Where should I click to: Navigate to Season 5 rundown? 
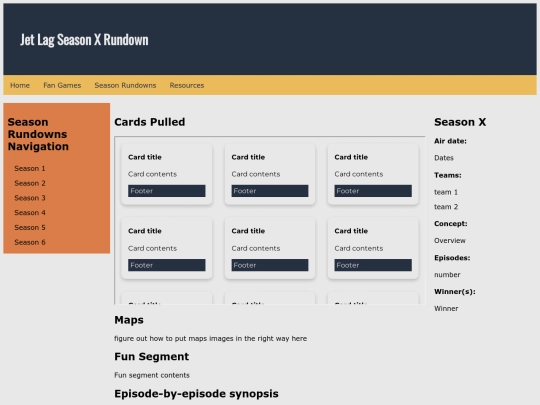tap(30, 228)
